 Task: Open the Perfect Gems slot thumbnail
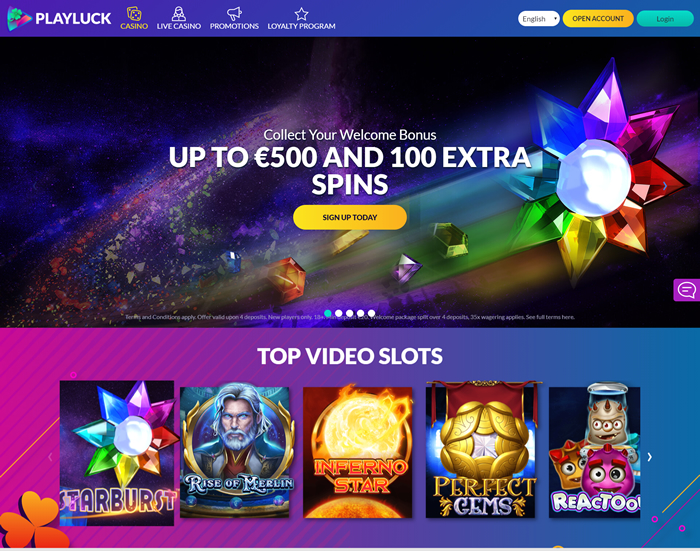[481, 450]
